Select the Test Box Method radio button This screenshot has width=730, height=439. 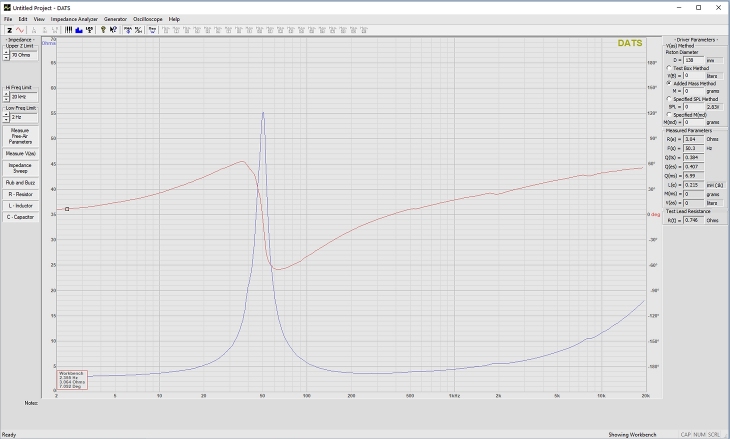tap(668, 67)
